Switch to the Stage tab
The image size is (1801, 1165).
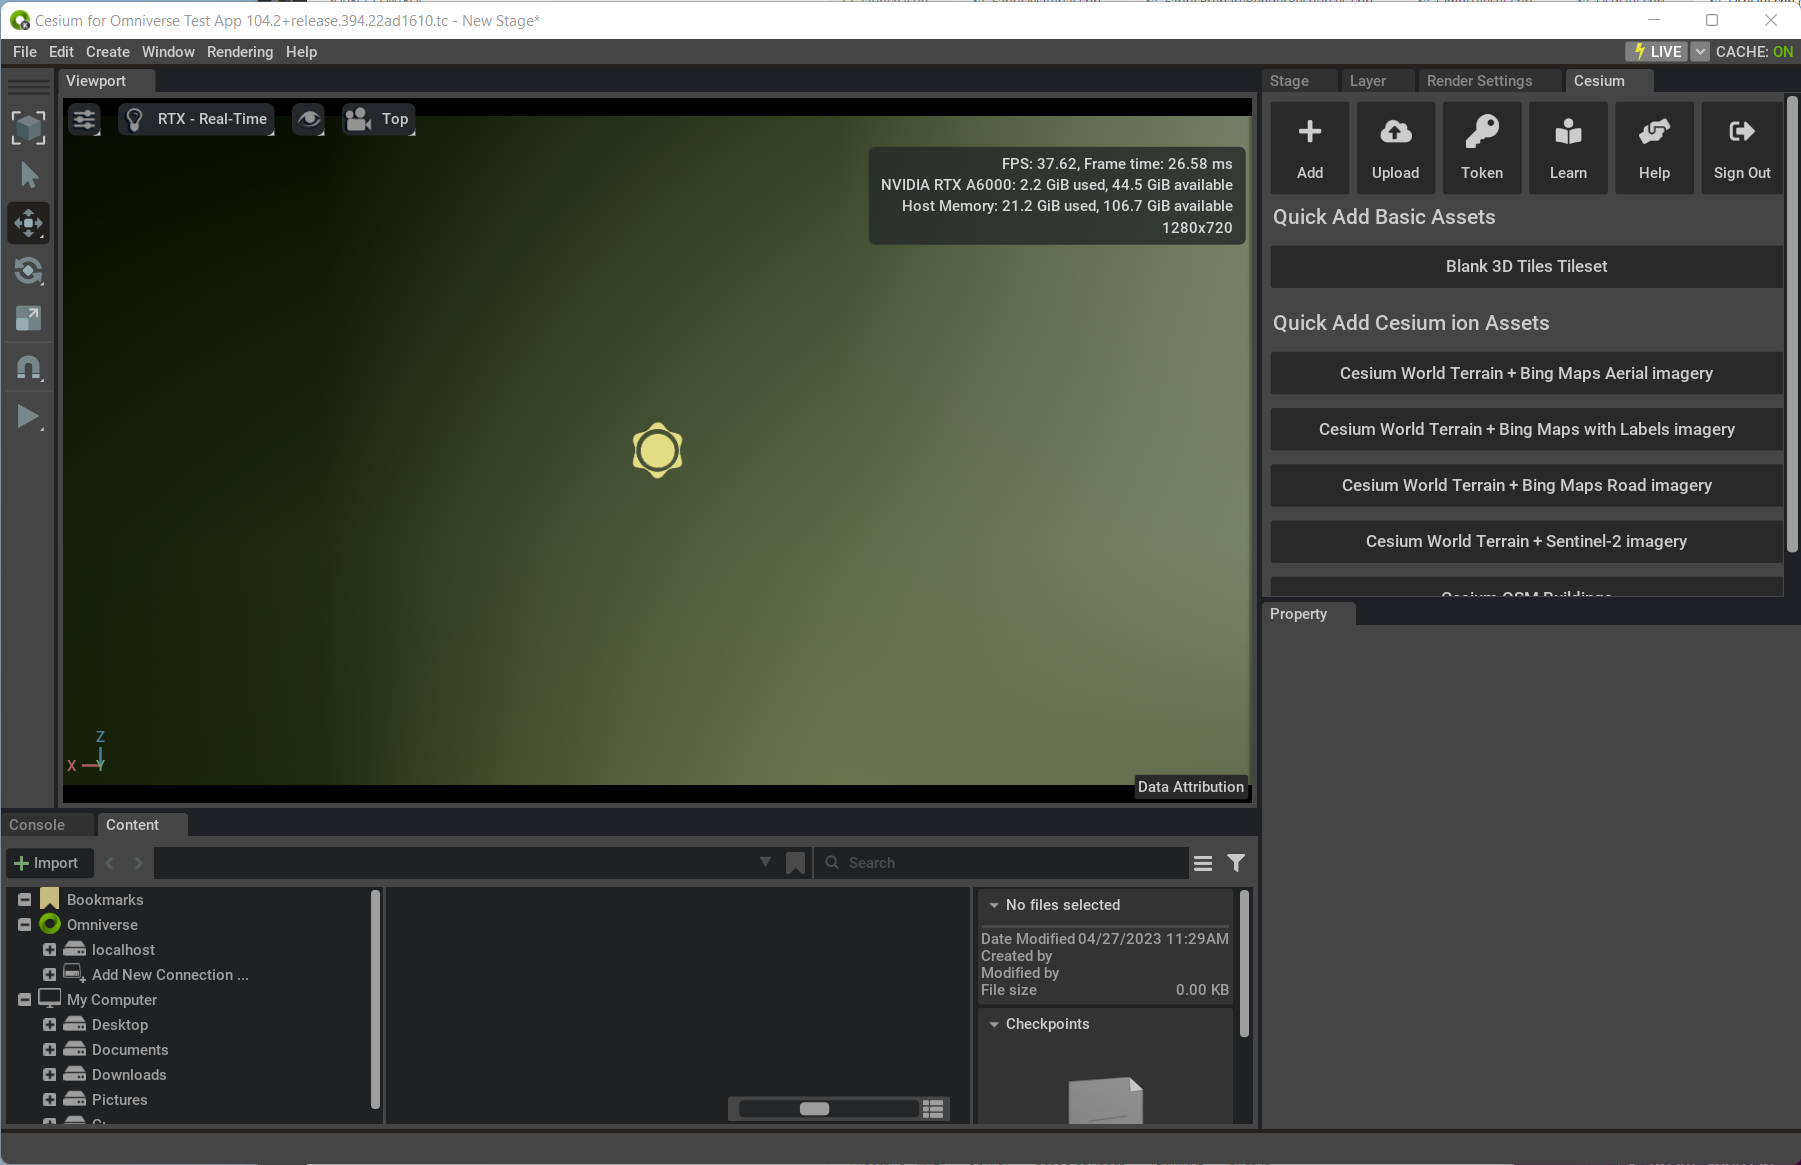point(1288,81)
